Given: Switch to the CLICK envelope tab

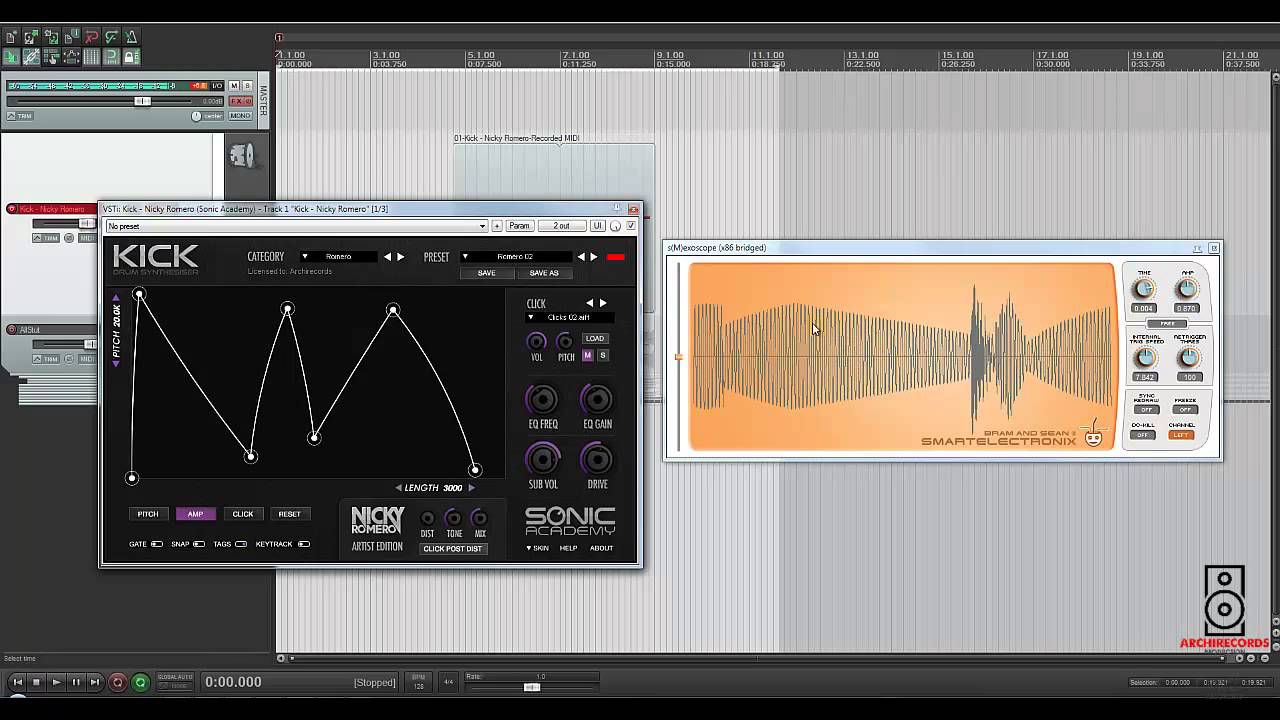Looking at the screenshot, I should (243, 514).
